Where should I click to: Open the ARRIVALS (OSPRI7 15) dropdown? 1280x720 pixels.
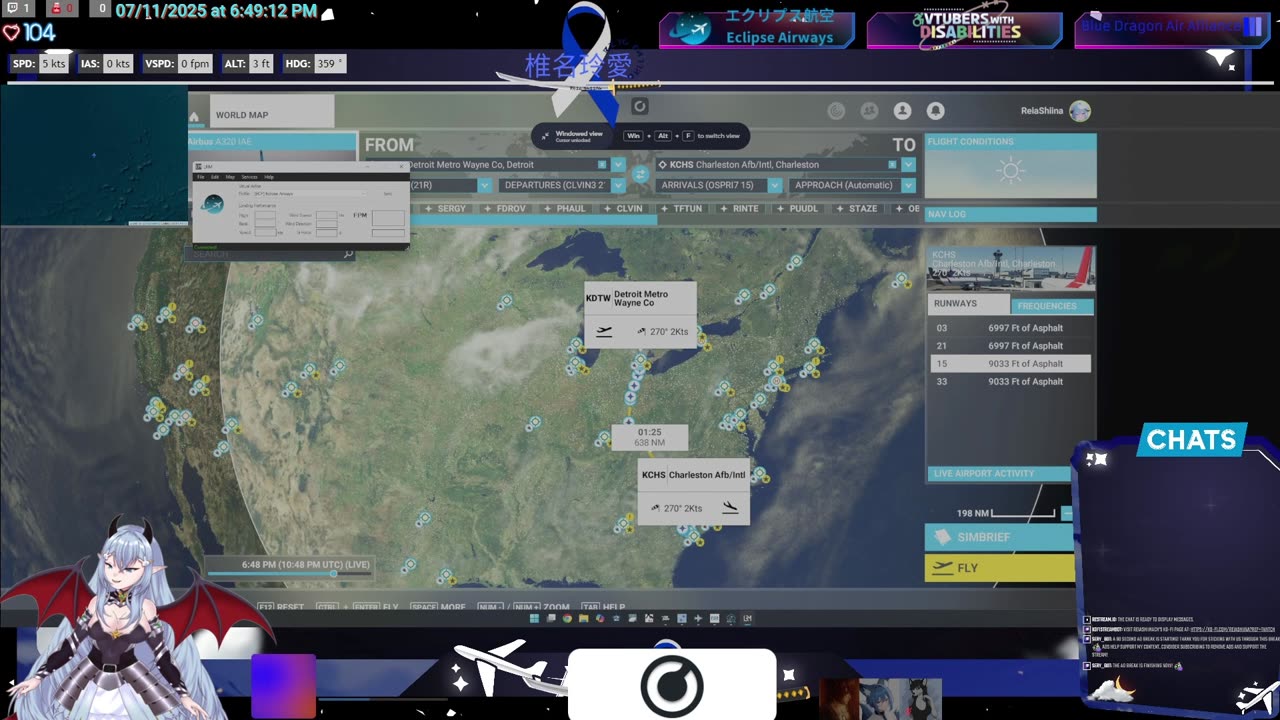(x=719, y=185)
